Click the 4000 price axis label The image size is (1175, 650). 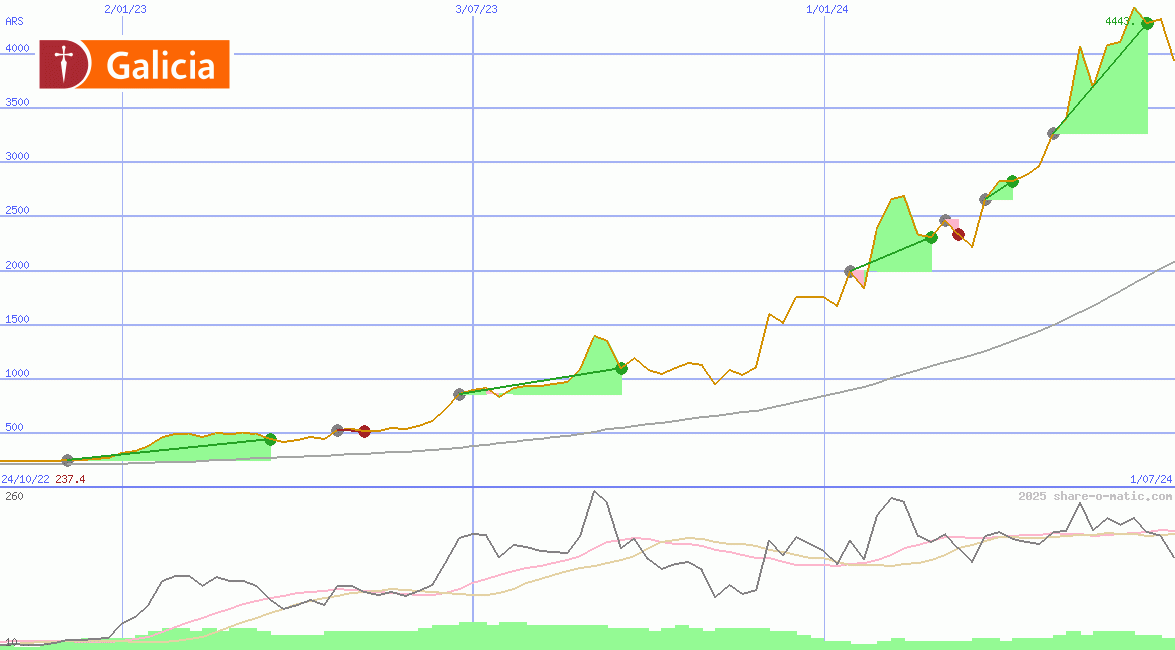coord(17,48)
